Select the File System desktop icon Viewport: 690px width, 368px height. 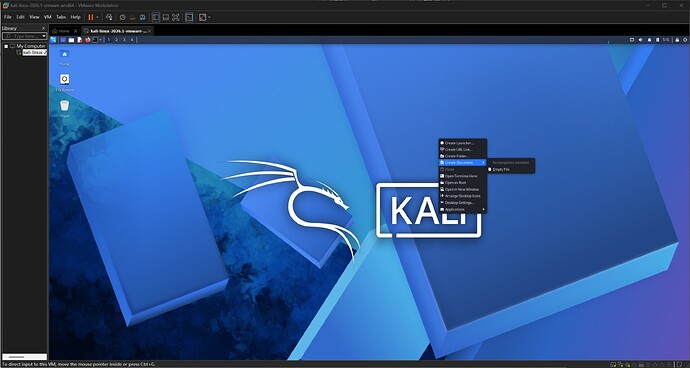click(x=64, y=83)
